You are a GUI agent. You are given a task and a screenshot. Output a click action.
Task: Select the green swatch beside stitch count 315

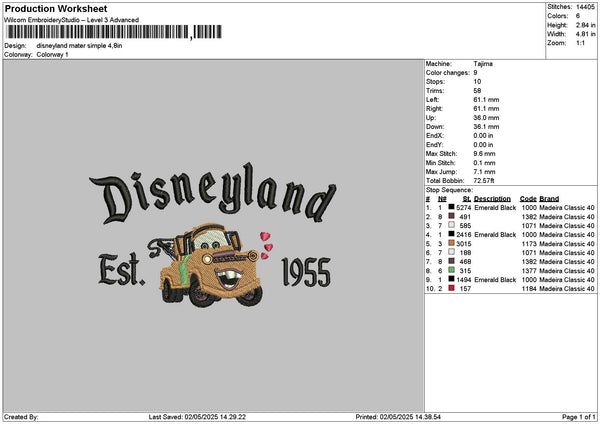click(452, 270)
